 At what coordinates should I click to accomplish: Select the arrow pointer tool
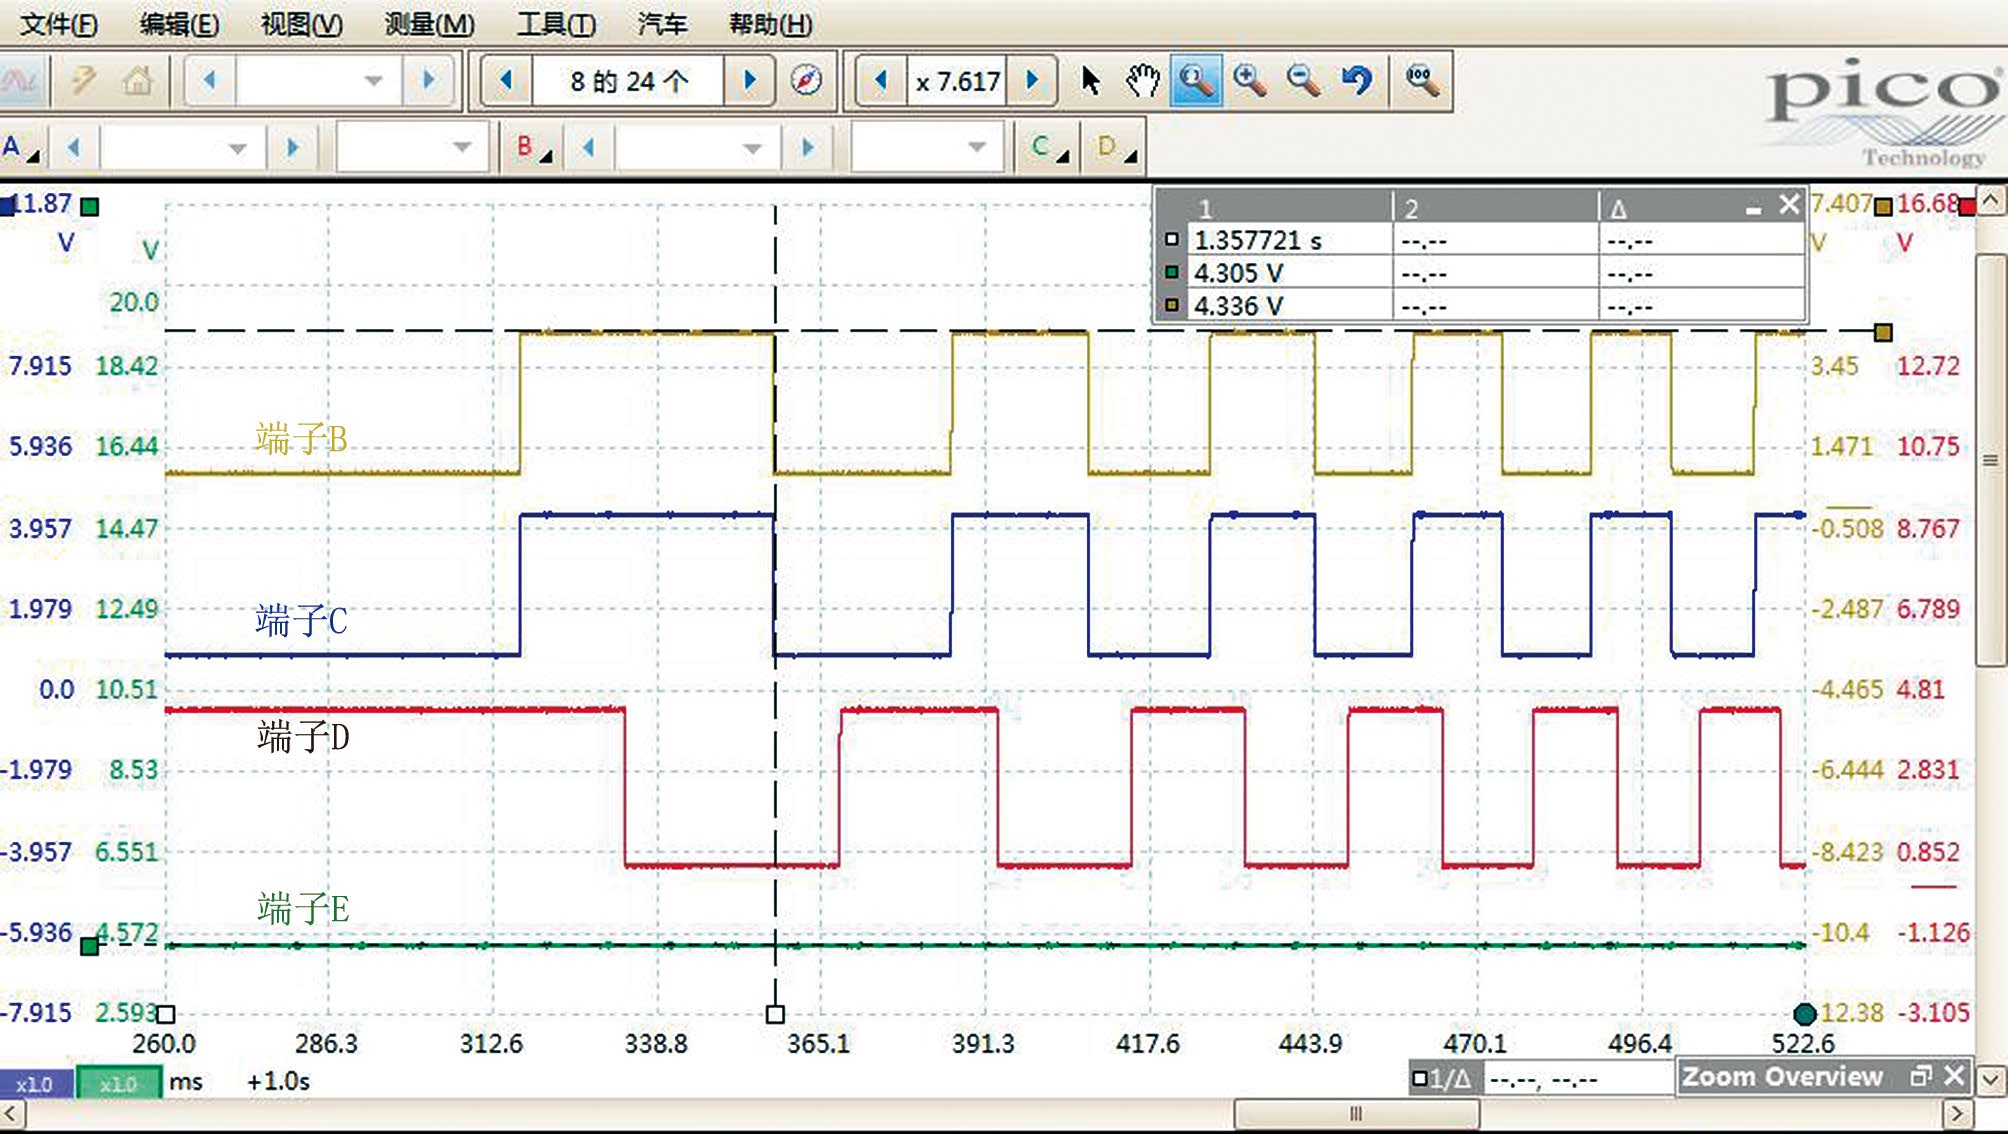coord(1090,80)
